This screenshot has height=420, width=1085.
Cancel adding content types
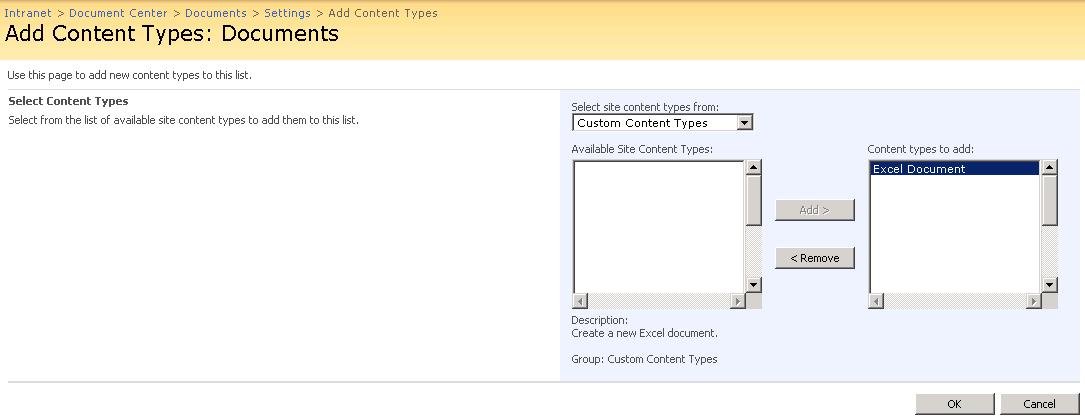1039,404
